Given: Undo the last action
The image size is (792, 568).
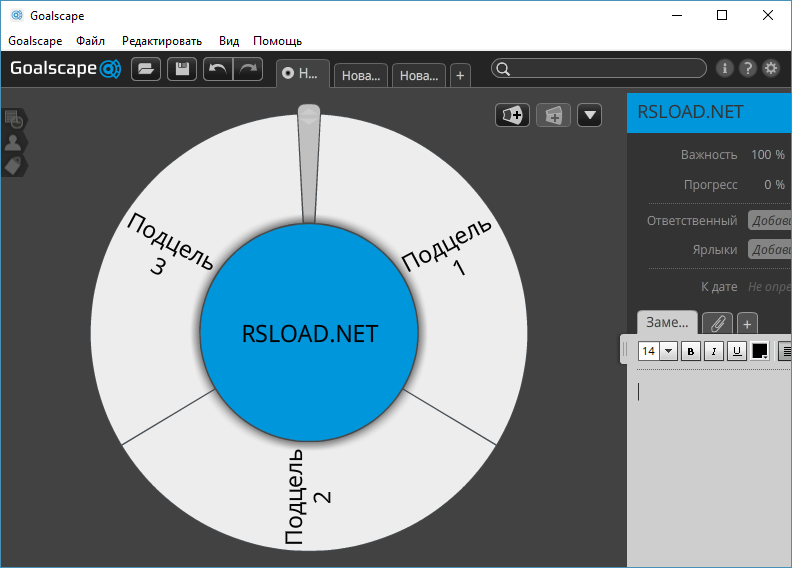Looking at the screenshot, I should (x=216, y=69).
